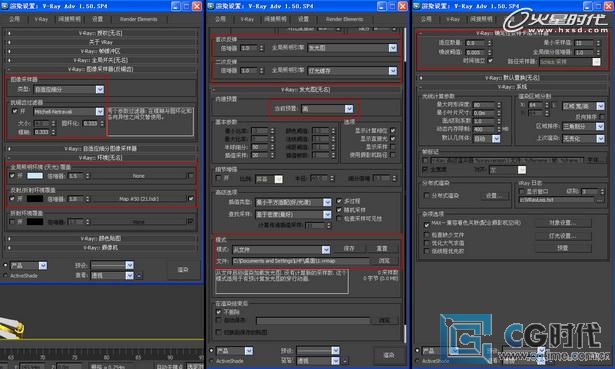The width and height of the screenshot is (615, 369).
Task: Open secondary bounce engine dropdown 灯光缓存
Action: pyautogui.click(x=352, y=71)
